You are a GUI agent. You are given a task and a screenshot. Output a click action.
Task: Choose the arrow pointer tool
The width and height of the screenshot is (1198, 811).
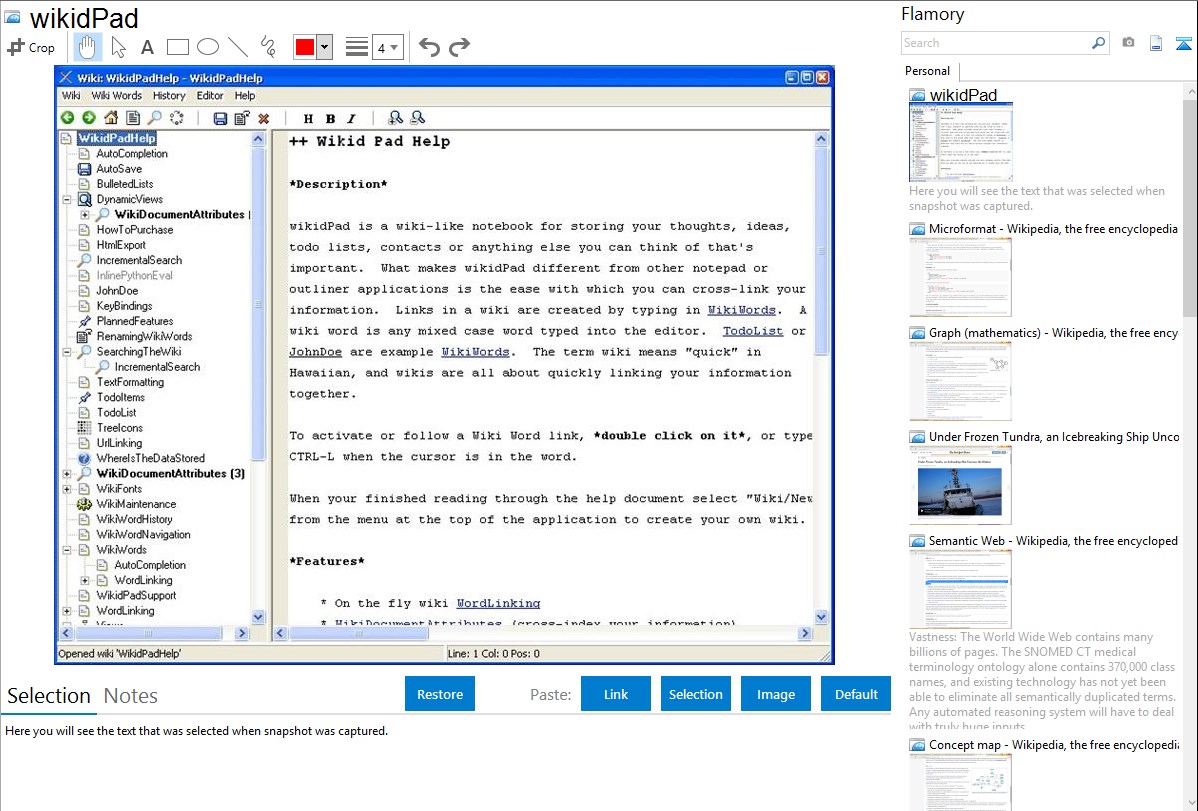[x=118, y=47]
